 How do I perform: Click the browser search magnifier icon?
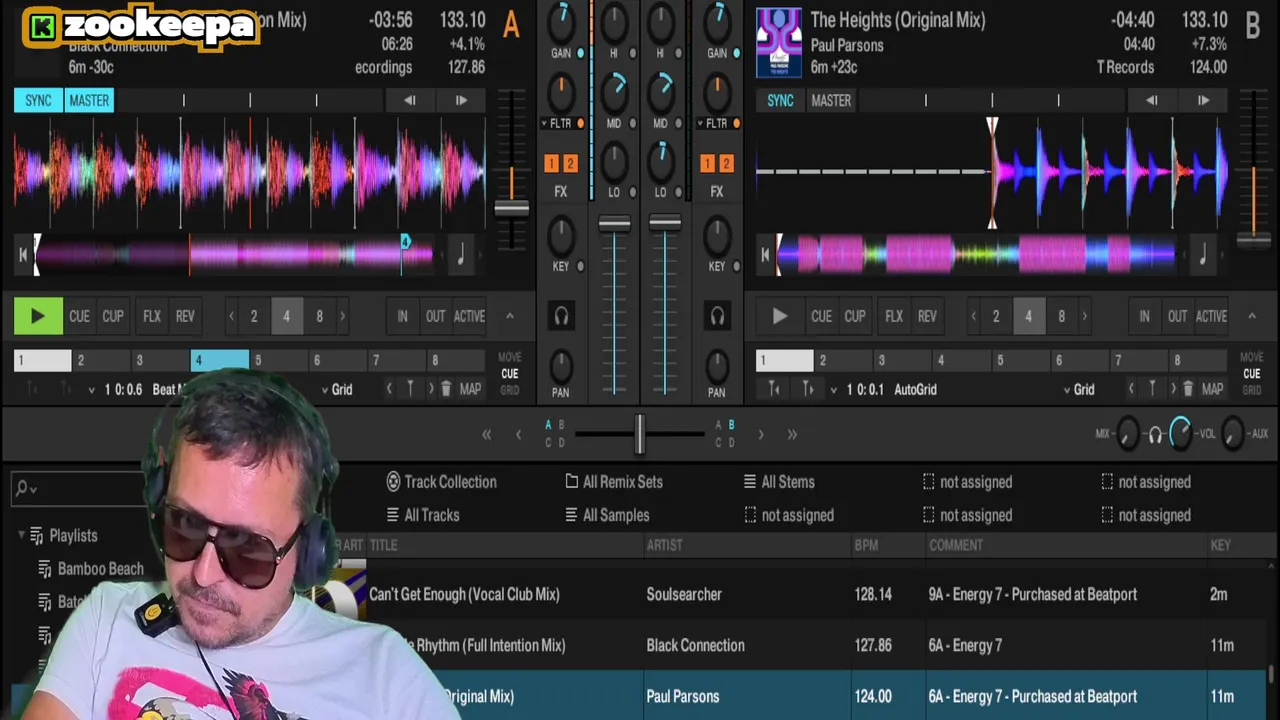[22, 489]
